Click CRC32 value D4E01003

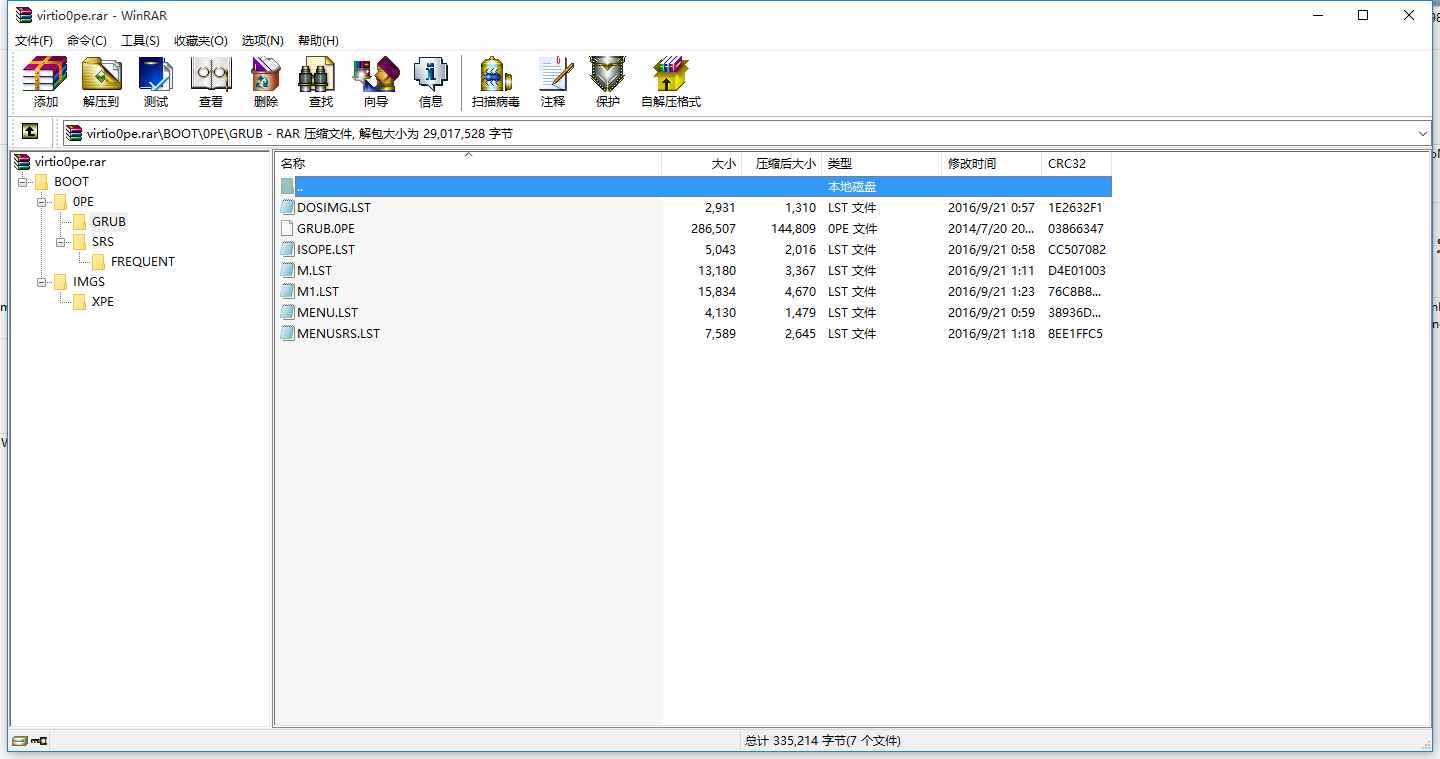click(1077, 271)
